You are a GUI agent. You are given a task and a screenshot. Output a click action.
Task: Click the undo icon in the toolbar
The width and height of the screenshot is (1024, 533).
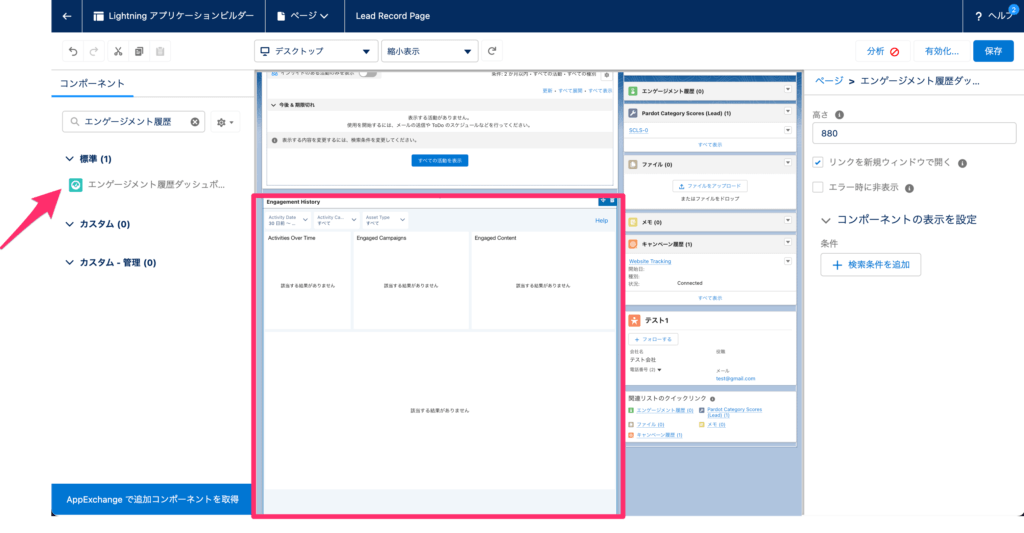pyautogui.click(x=73, y=51)
